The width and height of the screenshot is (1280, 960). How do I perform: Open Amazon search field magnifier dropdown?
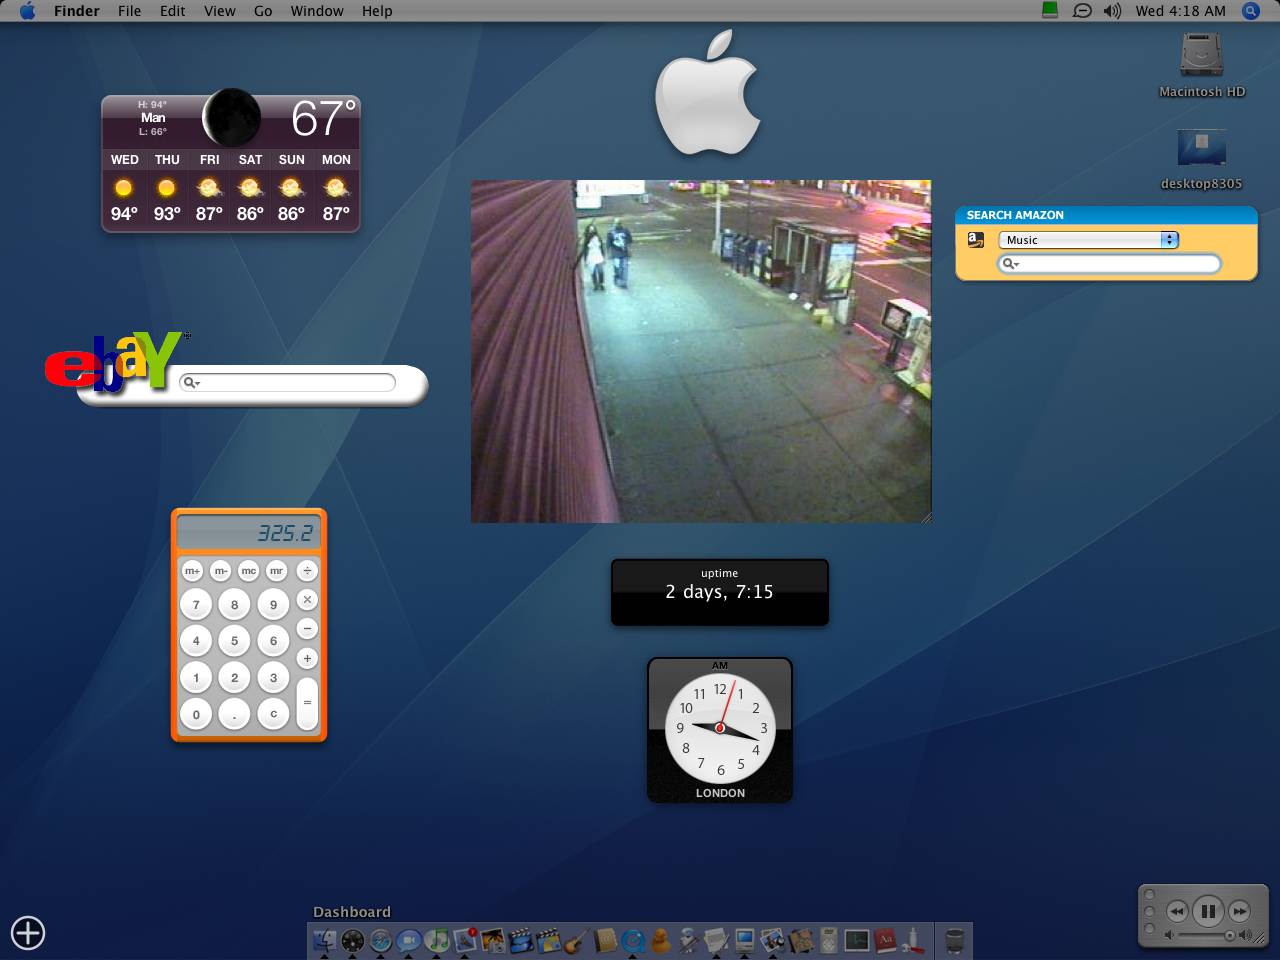1011,264
